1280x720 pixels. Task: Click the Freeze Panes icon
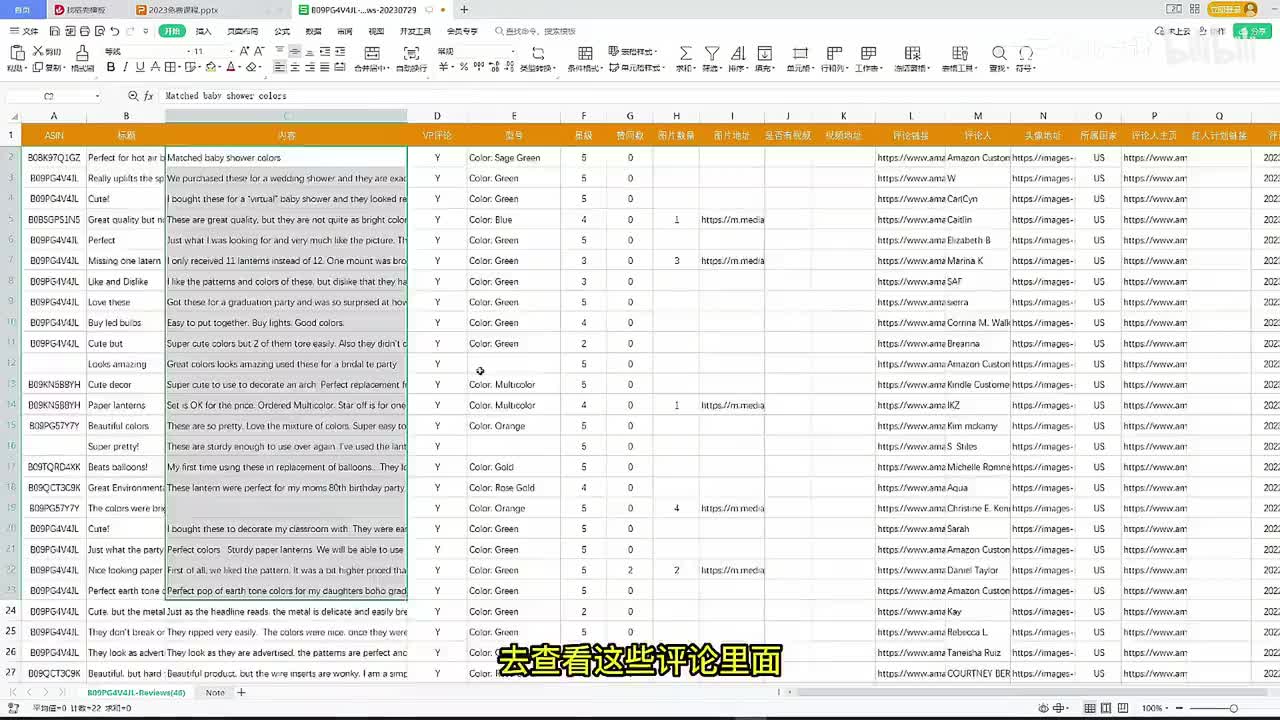[912, 53]
